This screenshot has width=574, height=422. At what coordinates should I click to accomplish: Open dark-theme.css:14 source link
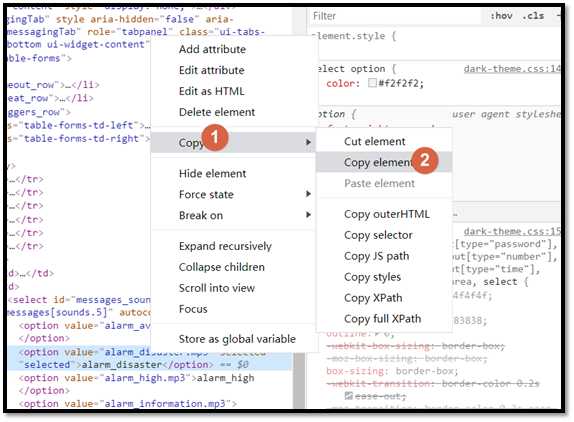click(x=512, y=69)
